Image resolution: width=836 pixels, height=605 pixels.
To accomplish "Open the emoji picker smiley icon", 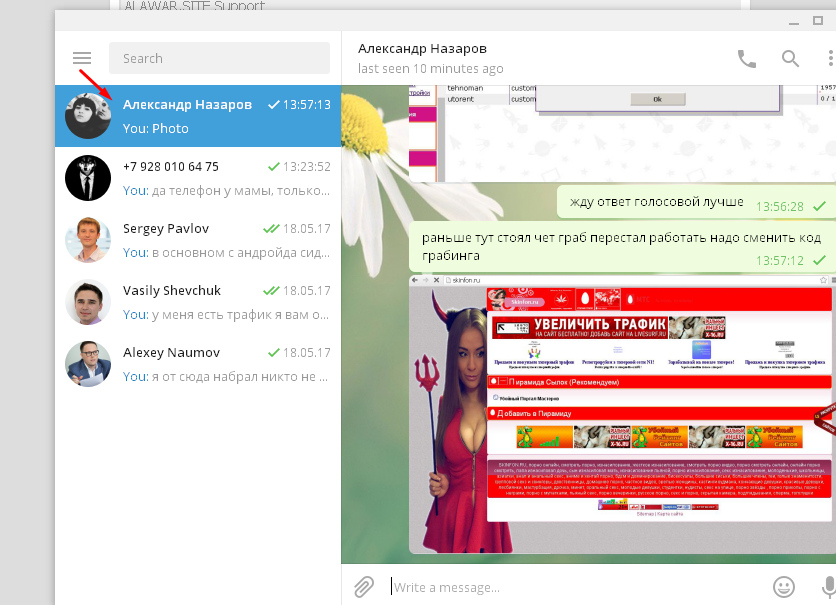I will click(784, 586).
